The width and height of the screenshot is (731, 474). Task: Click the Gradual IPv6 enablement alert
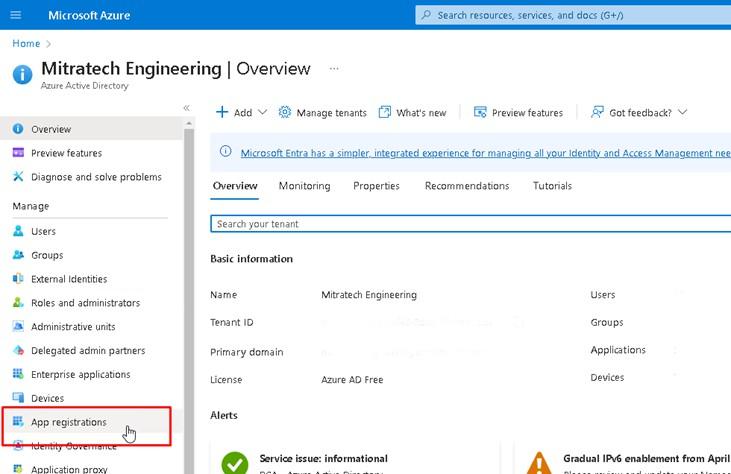[x=647, y=459]
